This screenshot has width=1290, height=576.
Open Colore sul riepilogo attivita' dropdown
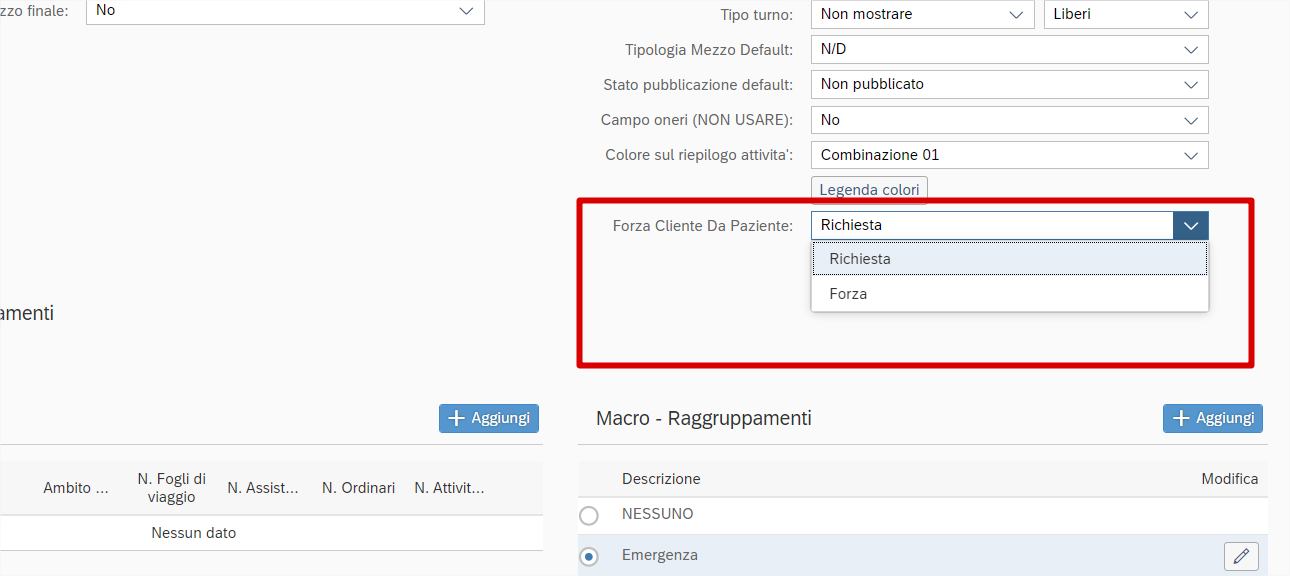tap(1190, 155)
